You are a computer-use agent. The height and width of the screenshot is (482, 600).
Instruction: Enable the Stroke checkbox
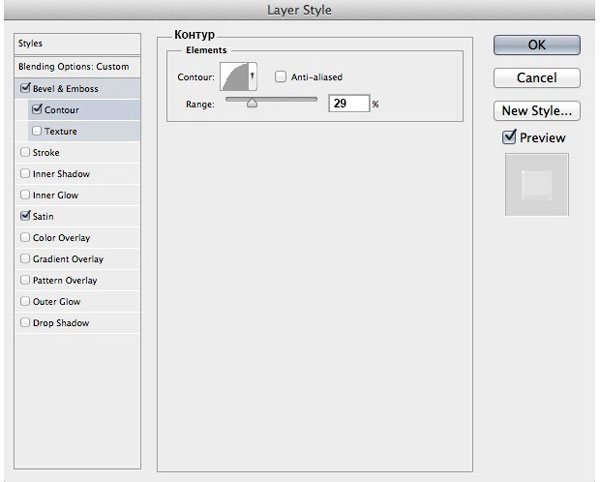click(x=25, y=152)
